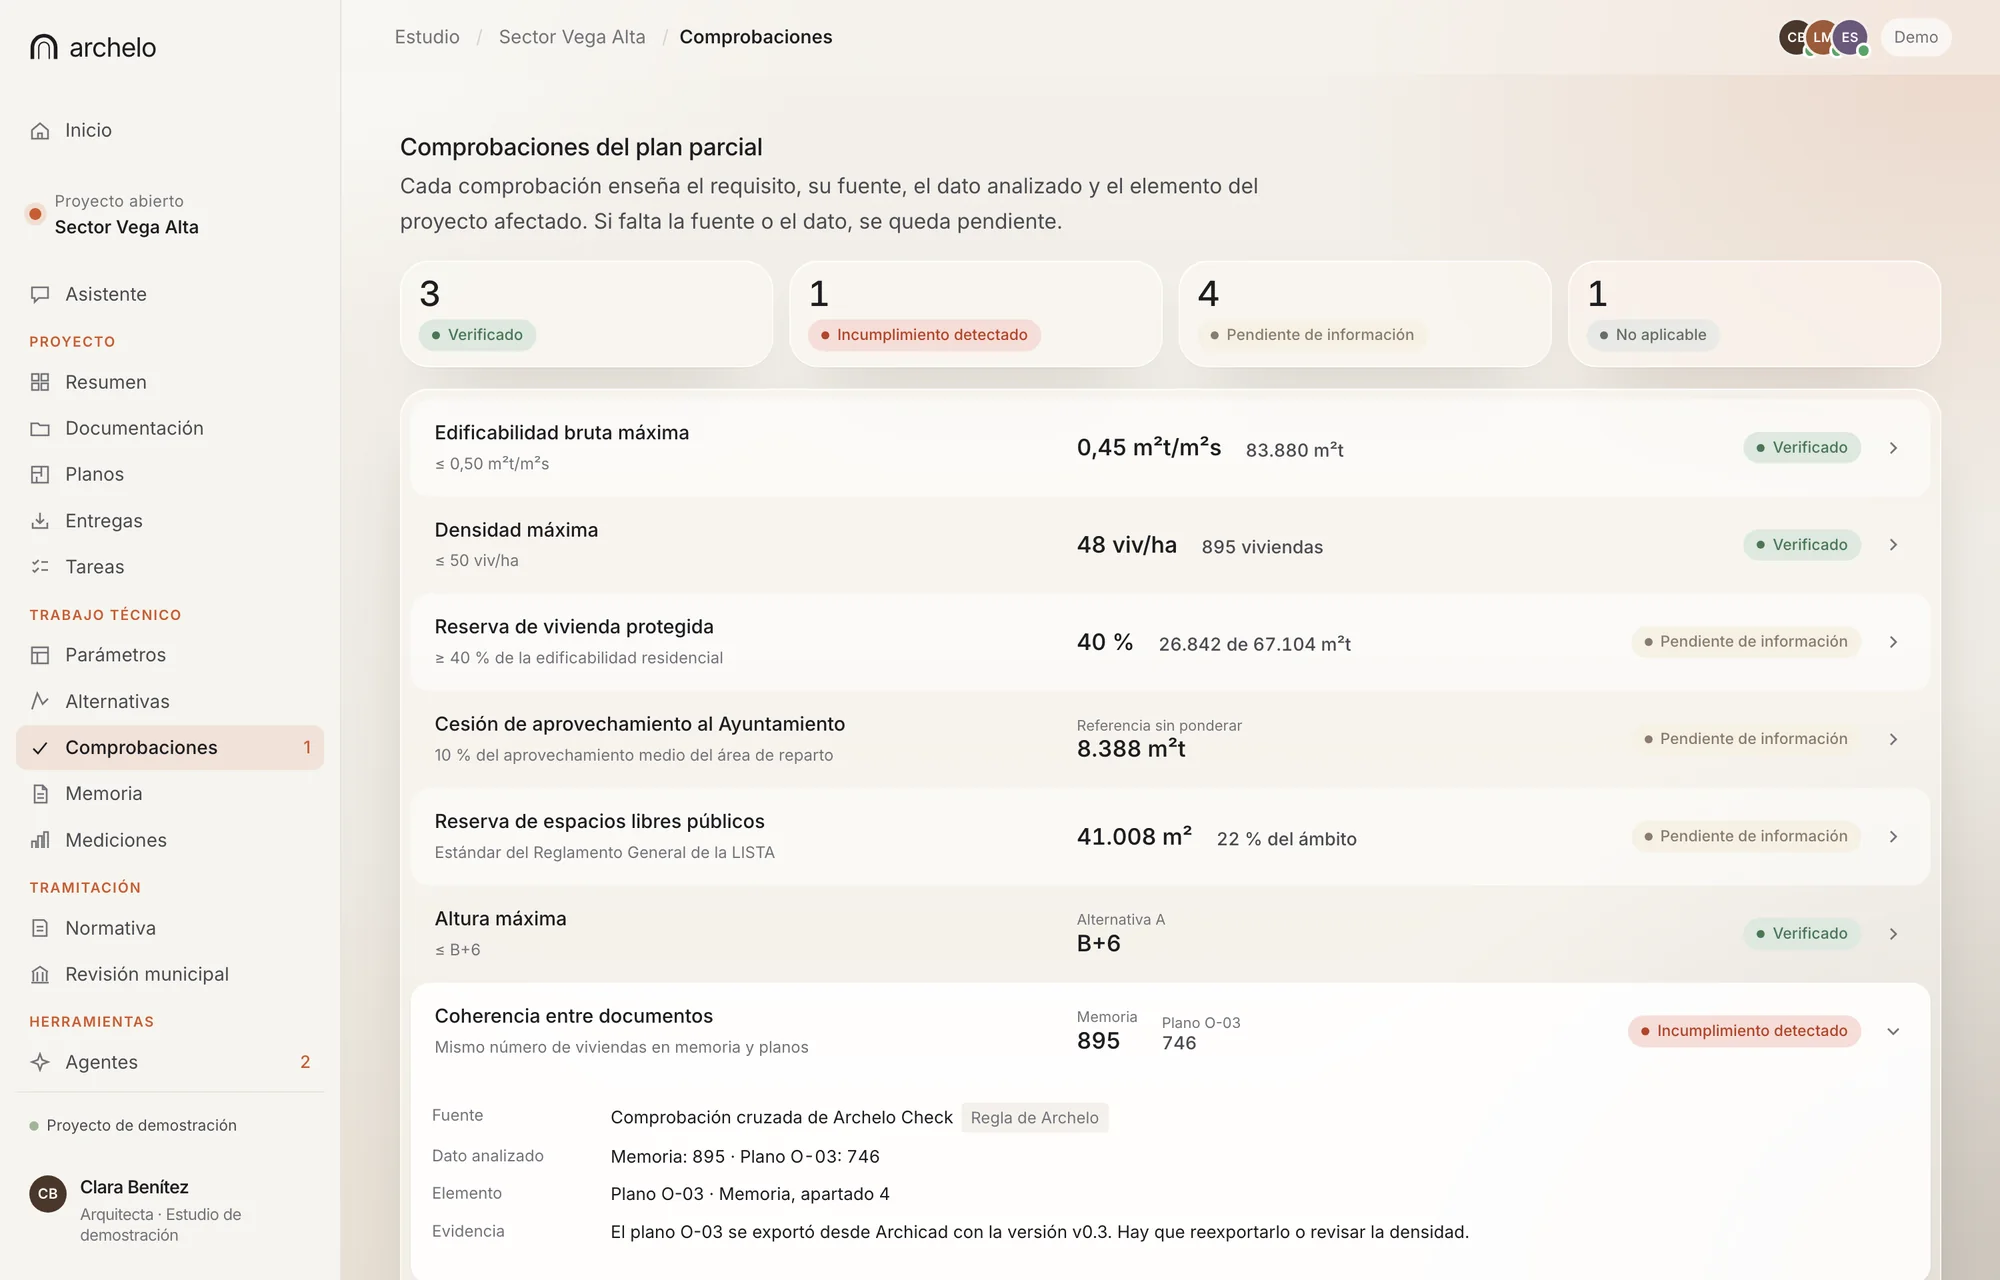Click the Tareas checklist icon
Viewport: 2000px width, 1280px height.
pos(40,567)
